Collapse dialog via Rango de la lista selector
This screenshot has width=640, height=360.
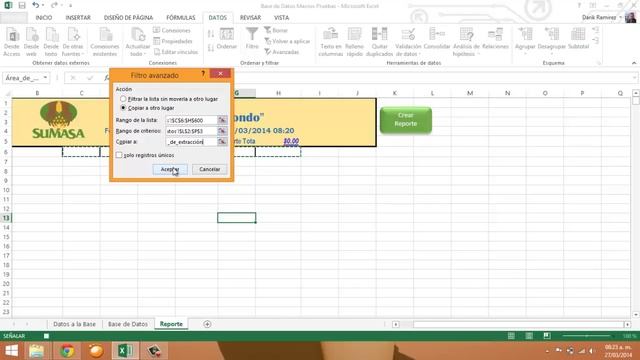click(x=222, y=120)
